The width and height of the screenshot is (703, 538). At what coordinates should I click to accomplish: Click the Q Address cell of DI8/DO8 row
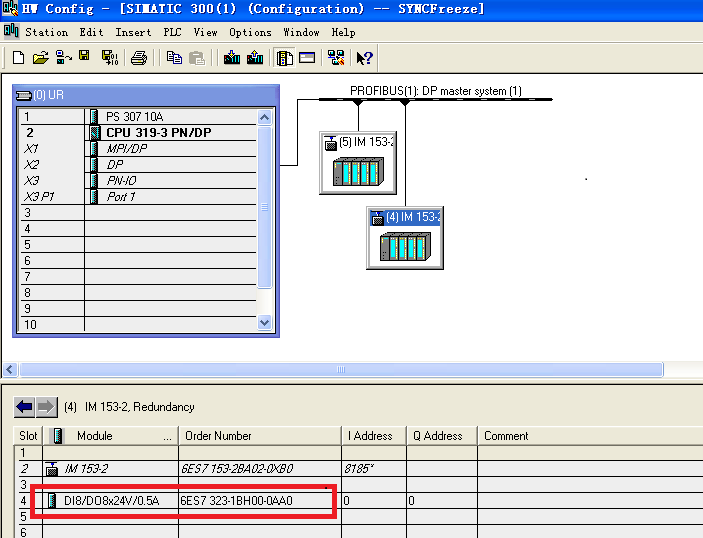click(x=442, y=501)
